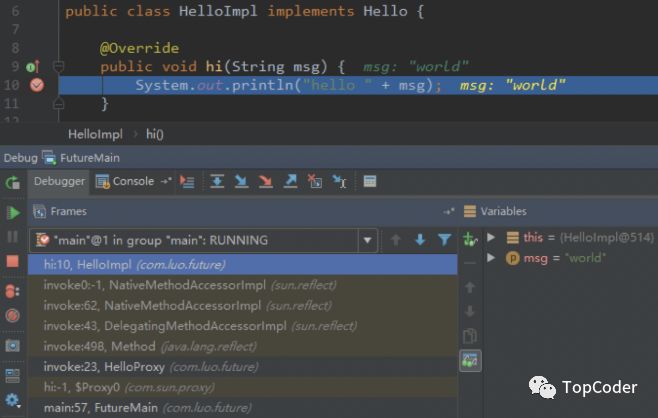
Task: Expand the 'this' variable node
Action: pos(491,237)
